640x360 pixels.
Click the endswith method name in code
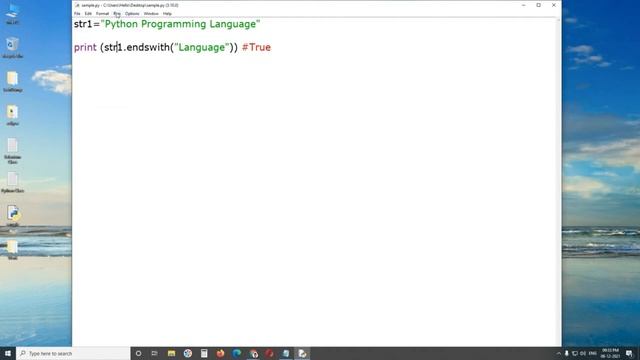(x=149, y=47)
